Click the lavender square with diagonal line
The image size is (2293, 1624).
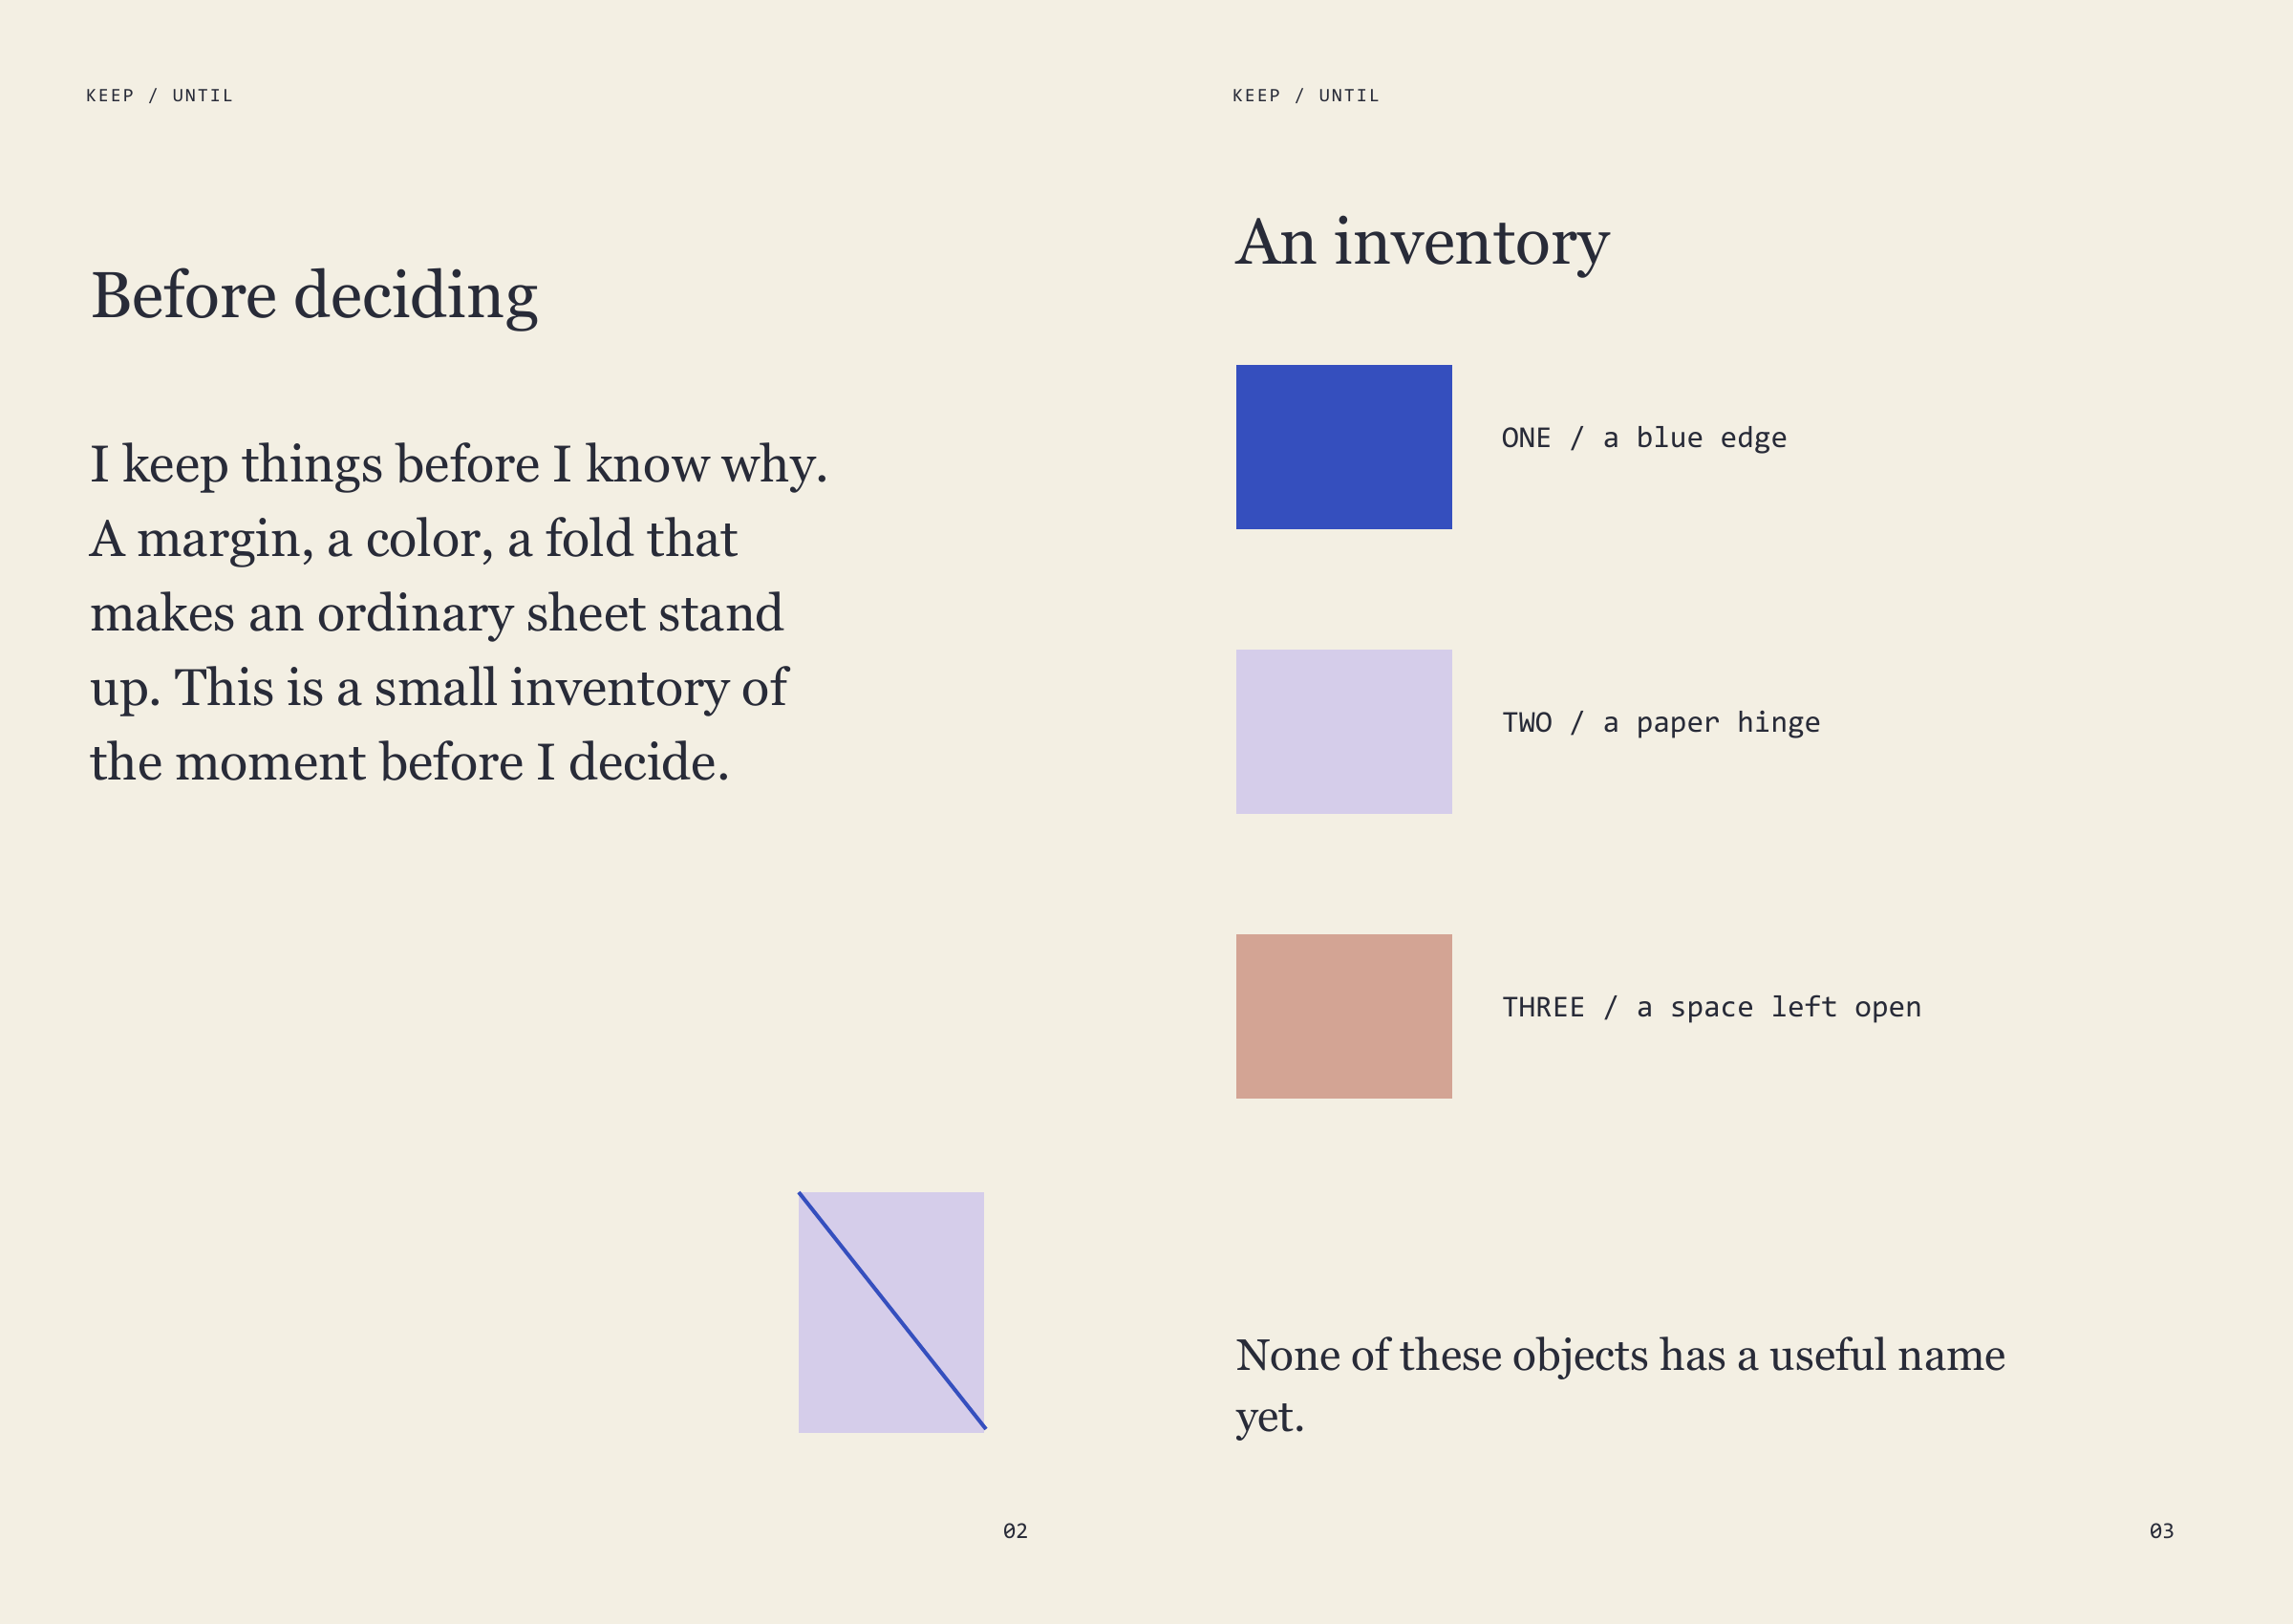pos(891,1312)
